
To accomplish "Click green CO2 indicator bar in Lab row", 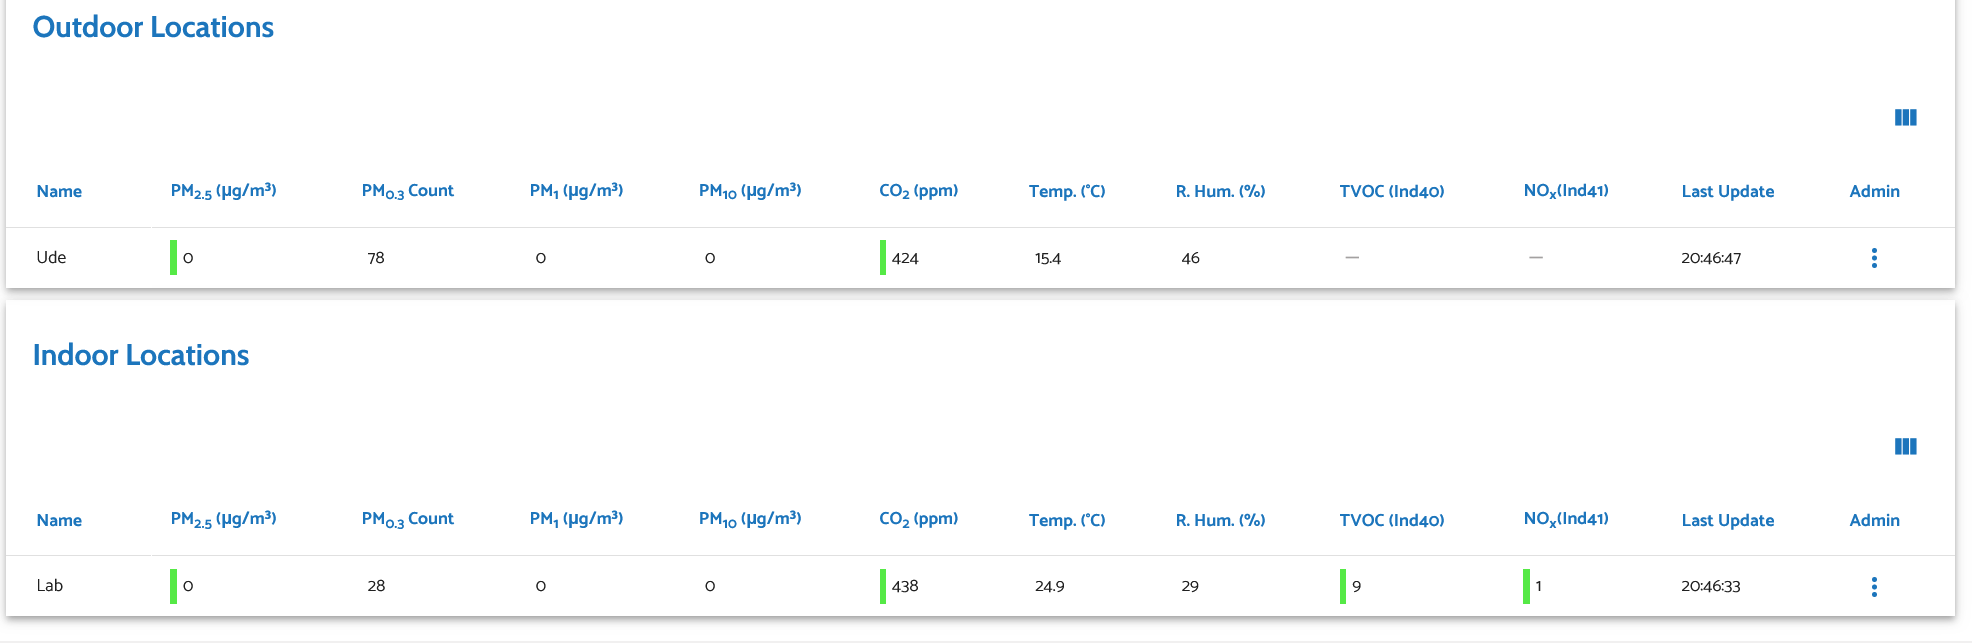I will 882,586.
